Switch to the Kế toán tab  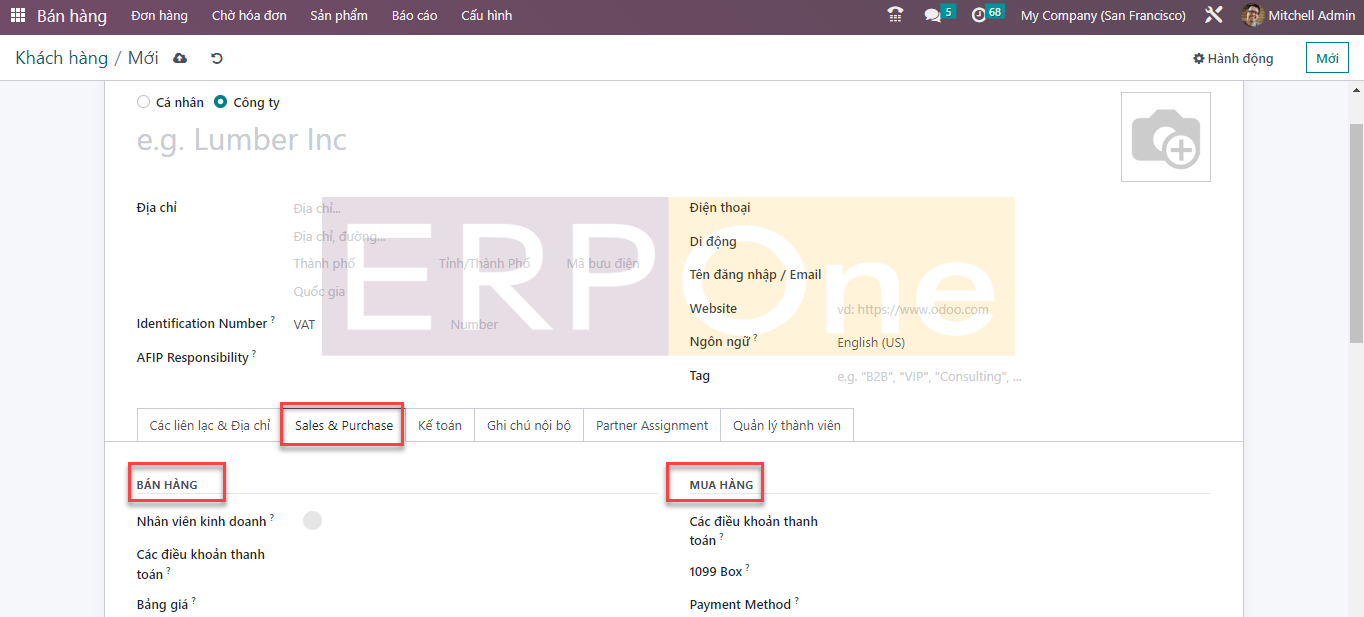click(x=440, y=426)
